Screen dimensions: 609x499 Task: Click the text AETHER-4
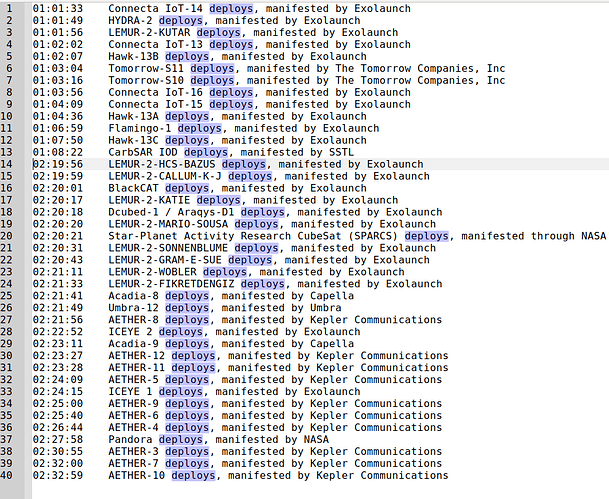tap(133, 428)
